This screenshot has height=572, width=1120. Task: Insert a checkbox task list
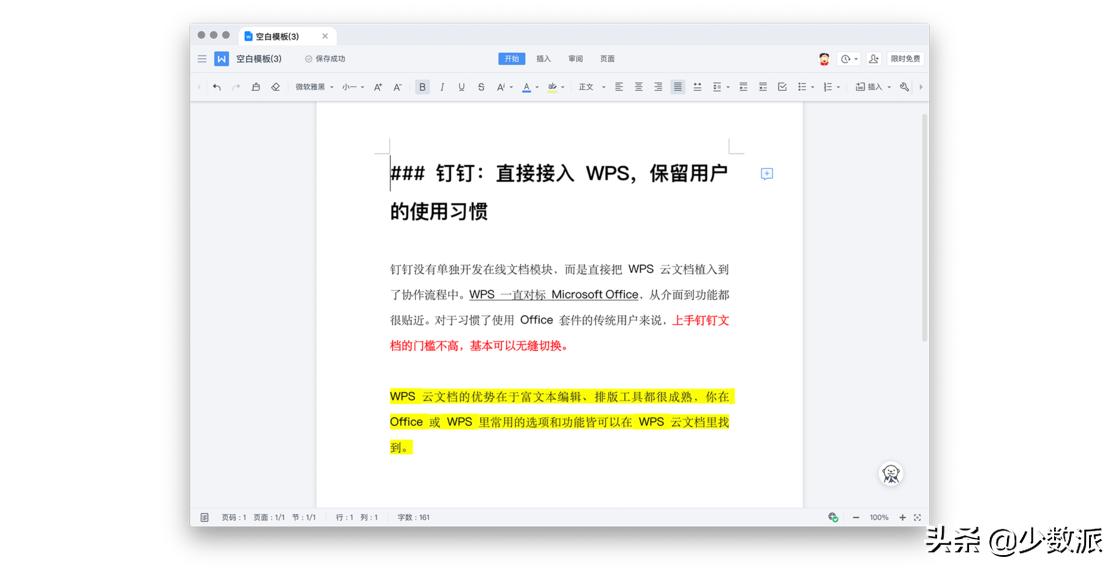coord(782,87)
